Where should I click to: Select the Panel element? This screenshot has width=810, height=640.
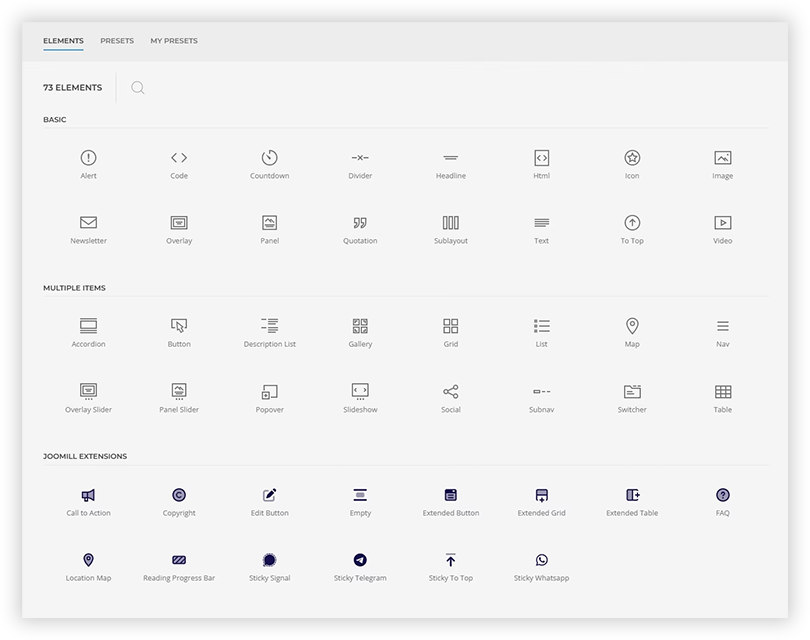(270, 230)
